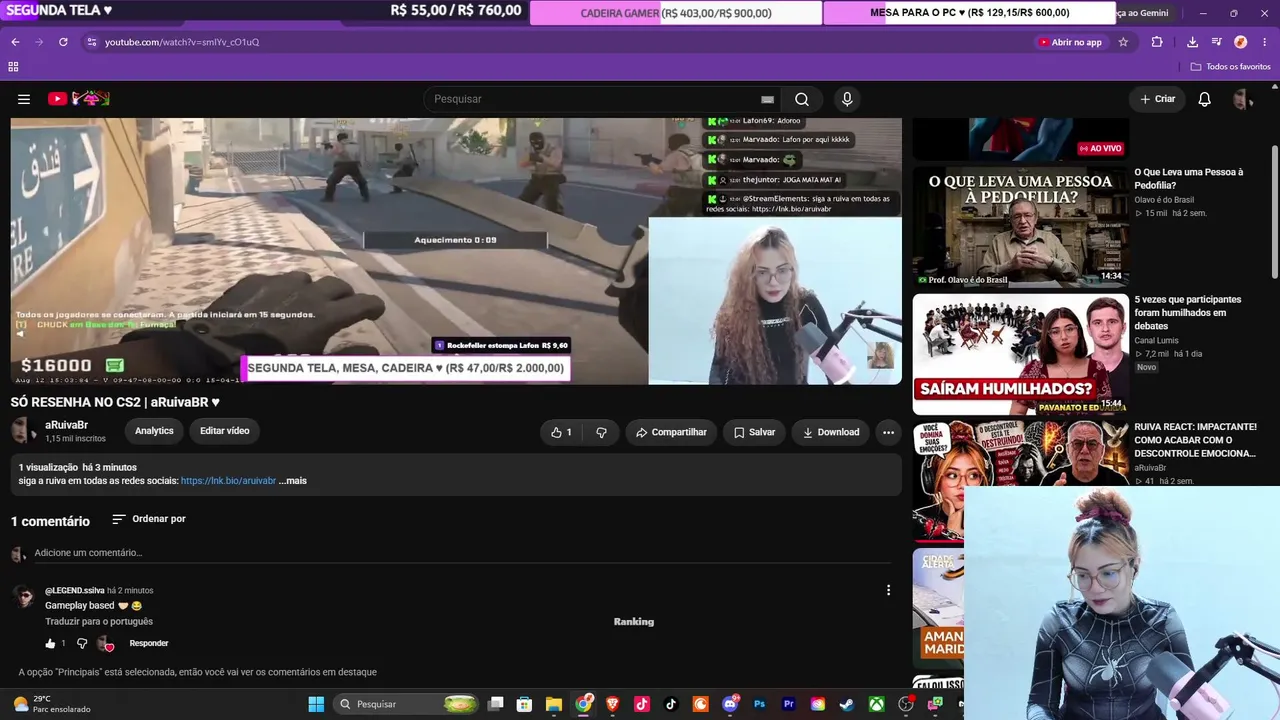
Task: Open Todos os favoritos folder
Action: (x=1231, y=67)
